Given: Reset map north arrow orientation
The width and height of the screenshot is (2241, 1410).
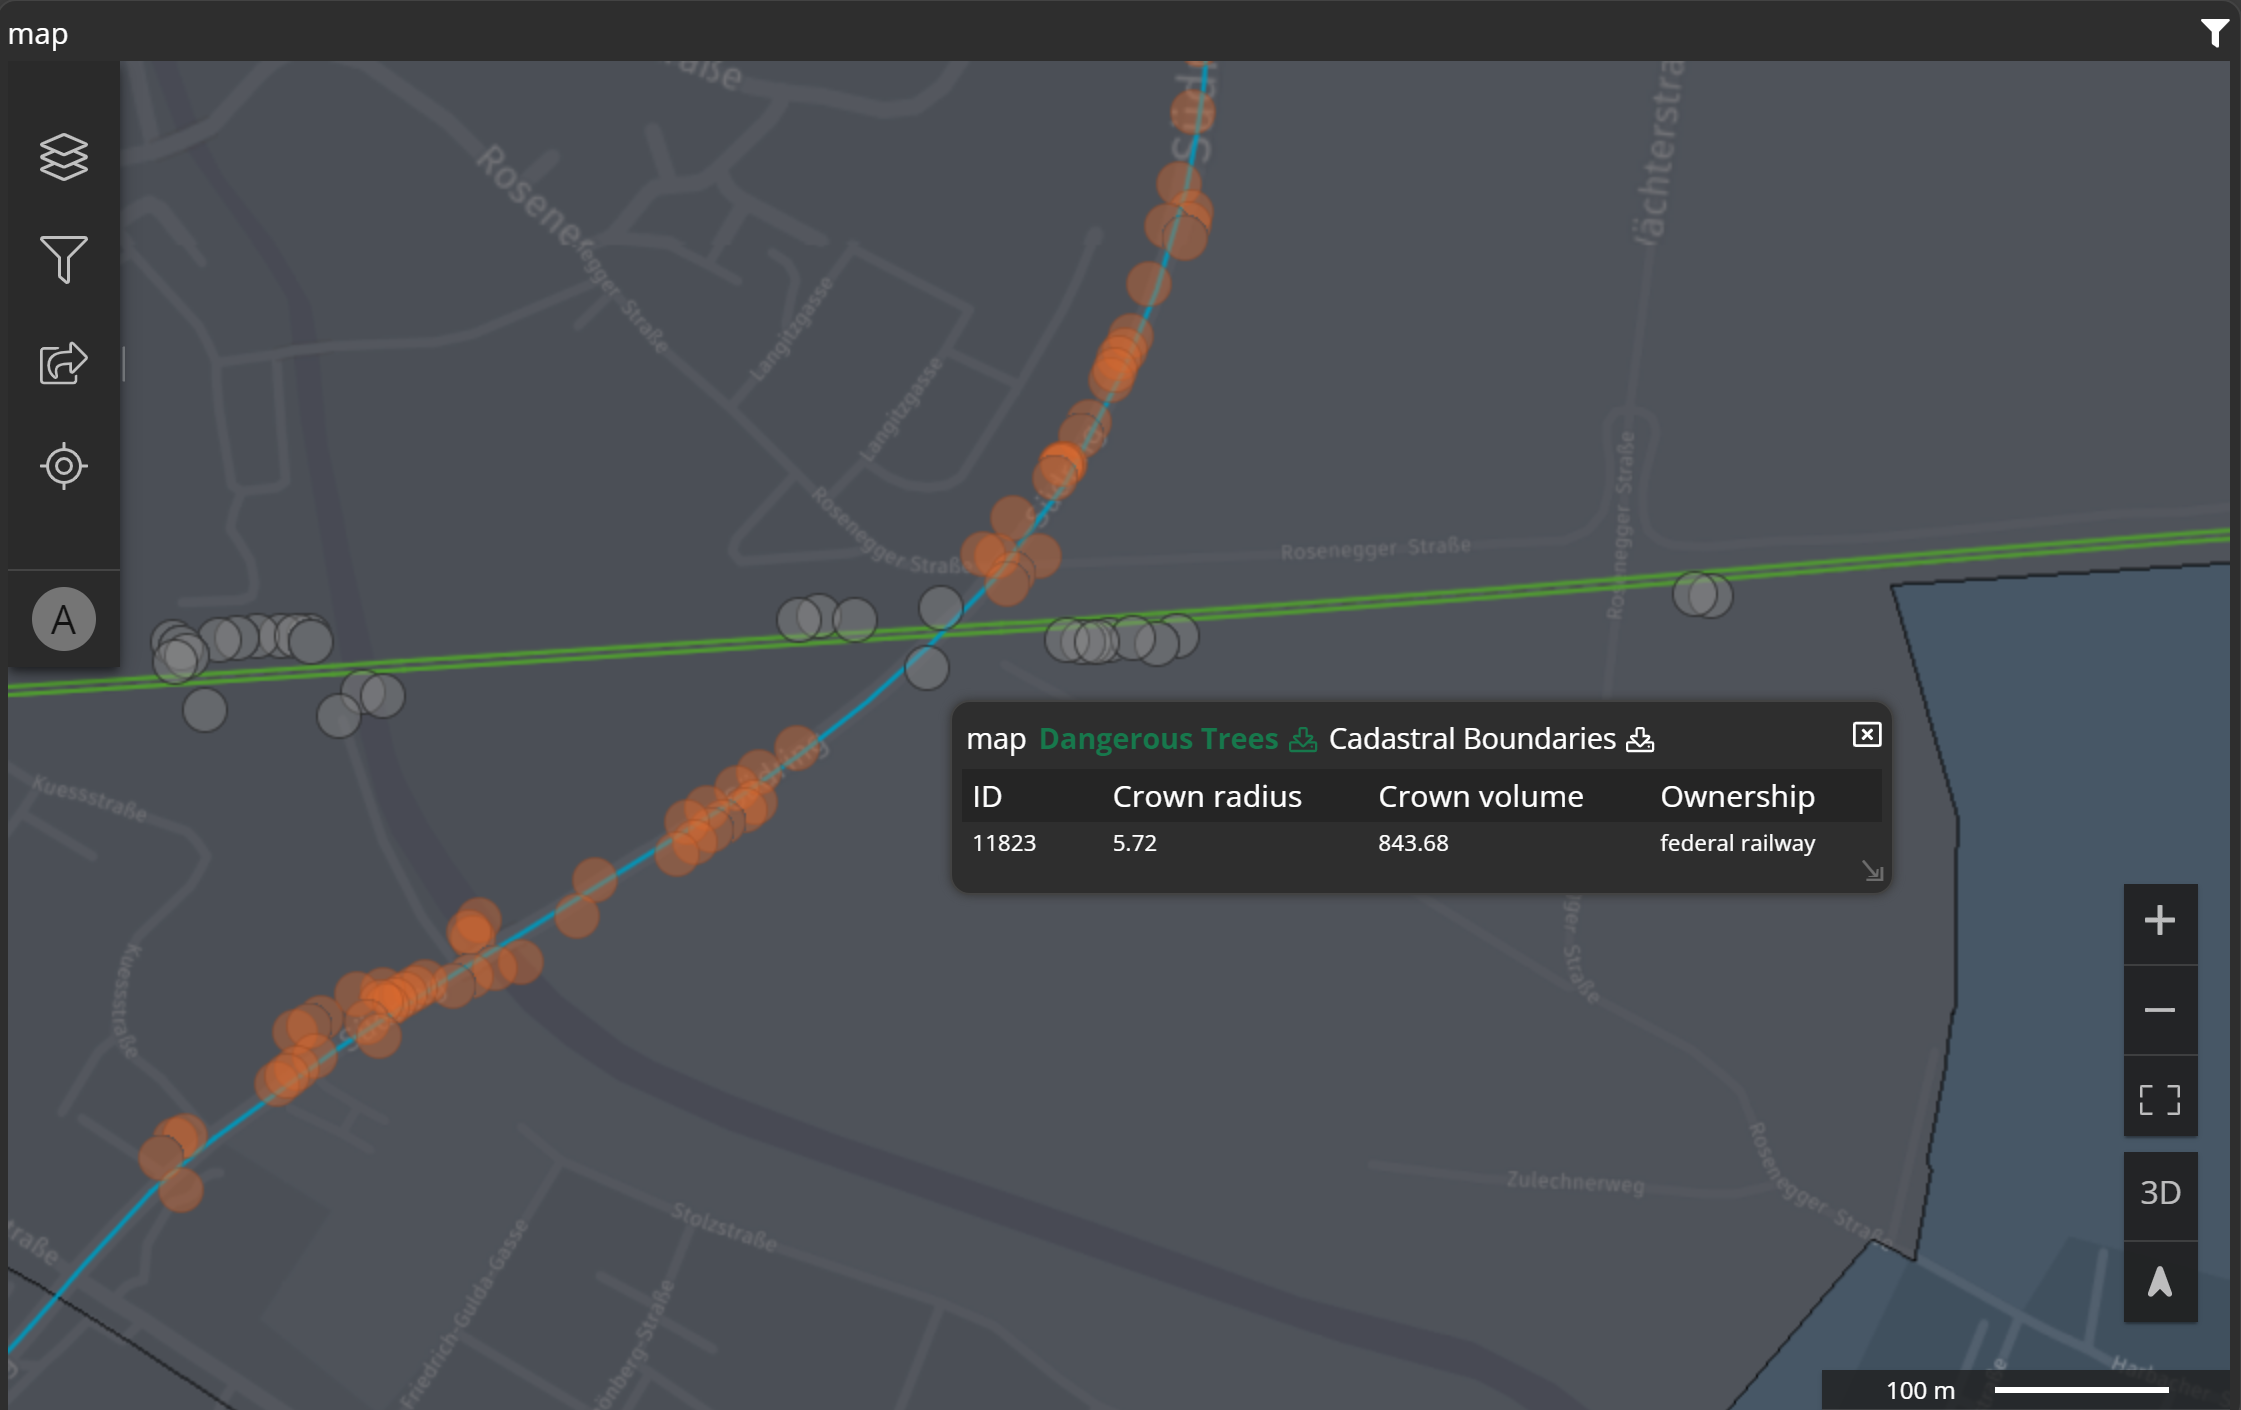Looking at the screenshot, I should point(2159,1282).
